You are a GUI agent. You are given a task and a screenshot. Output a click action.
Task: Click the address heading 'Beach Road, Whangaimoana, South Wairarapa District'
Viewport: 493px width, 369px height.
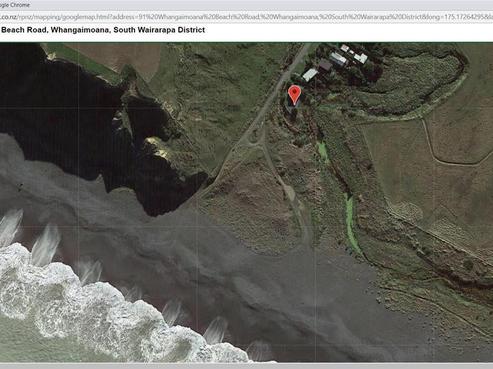(x=103, y=30)
